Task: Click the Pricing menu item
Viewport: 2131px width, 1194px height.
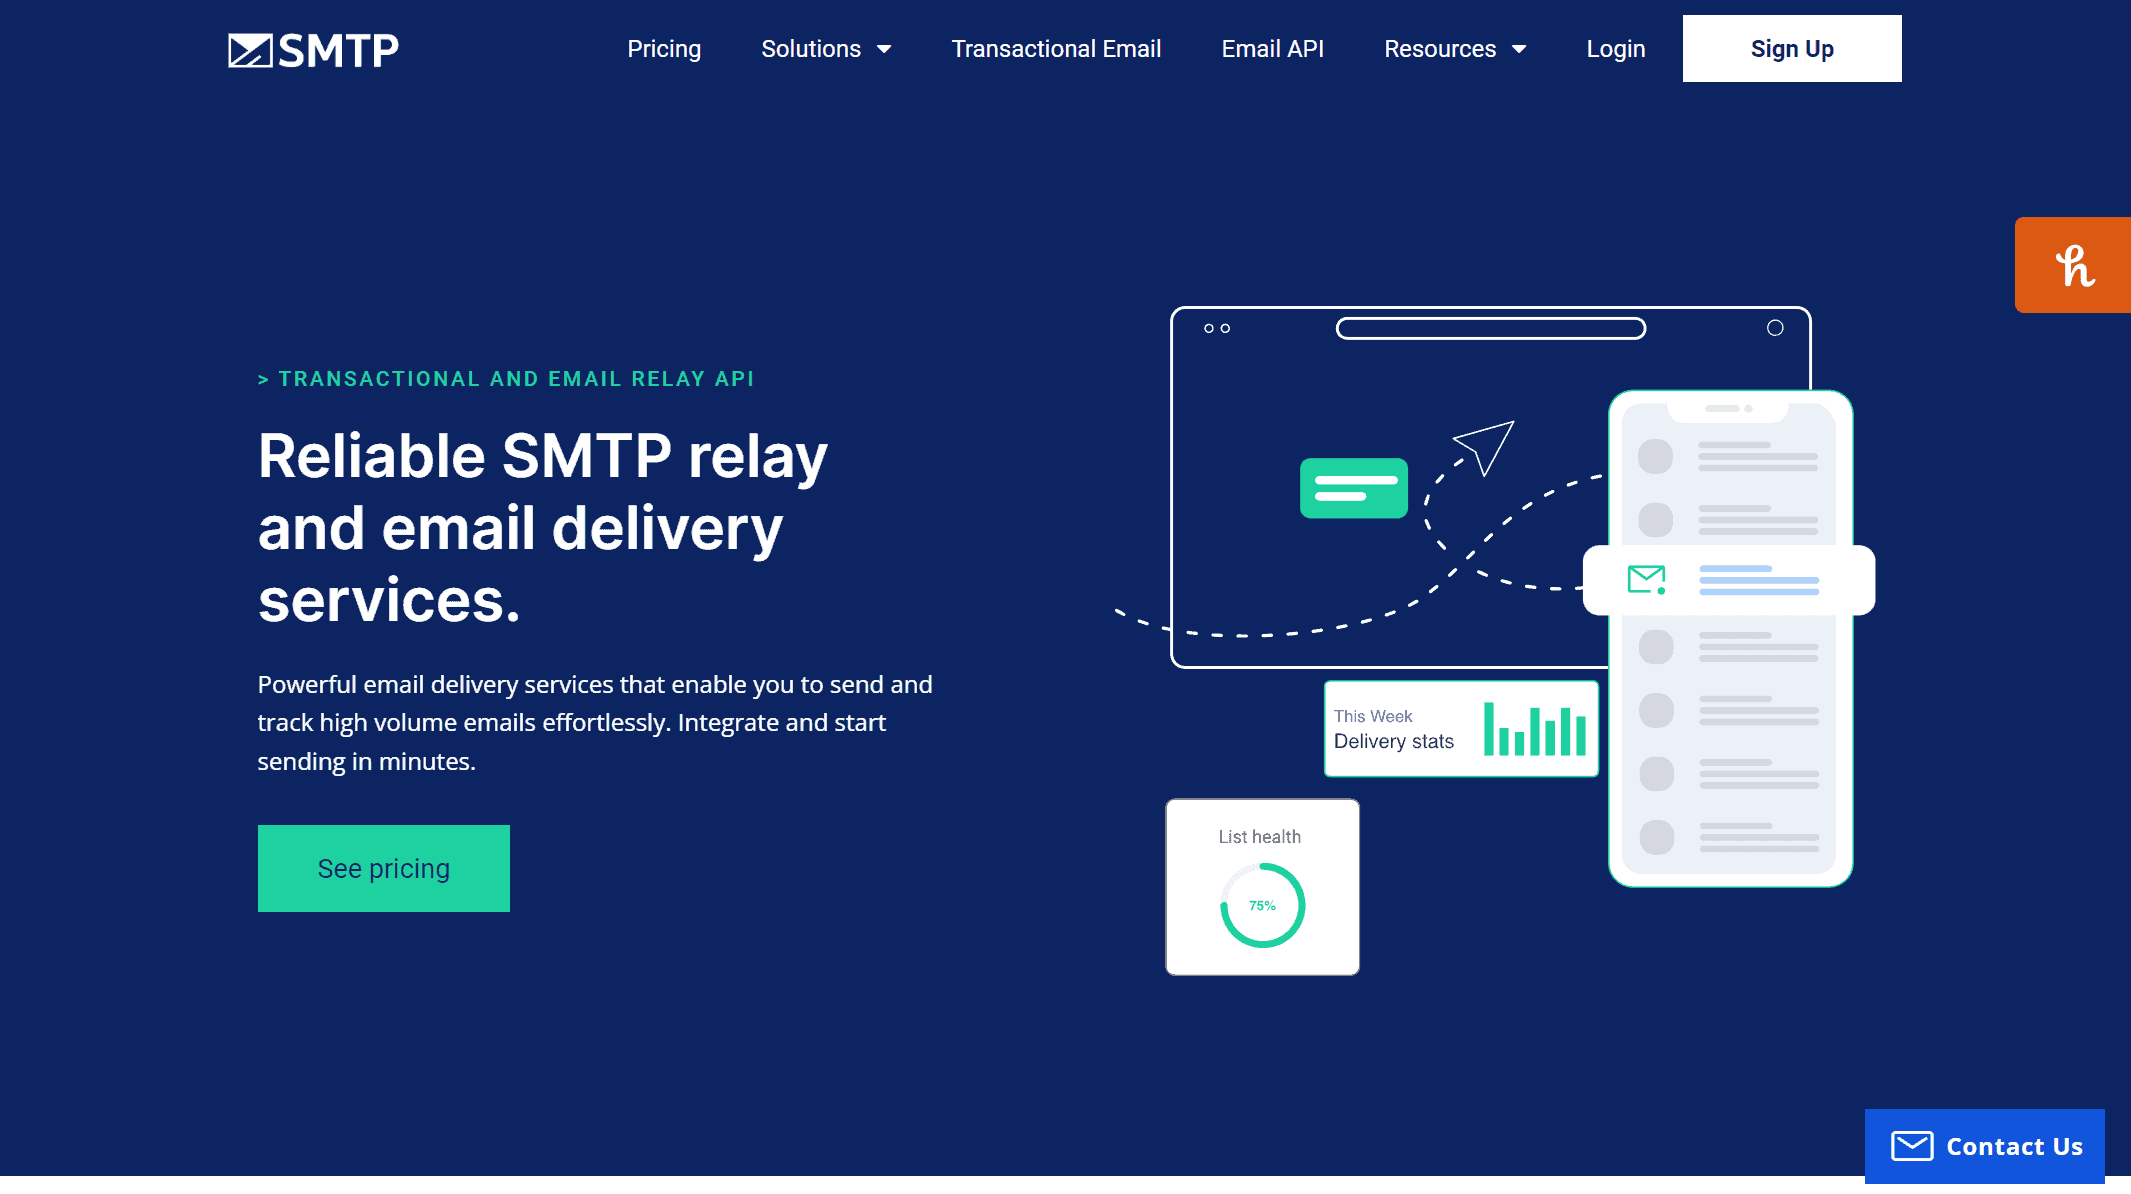Action: click(x=663, y=48)
